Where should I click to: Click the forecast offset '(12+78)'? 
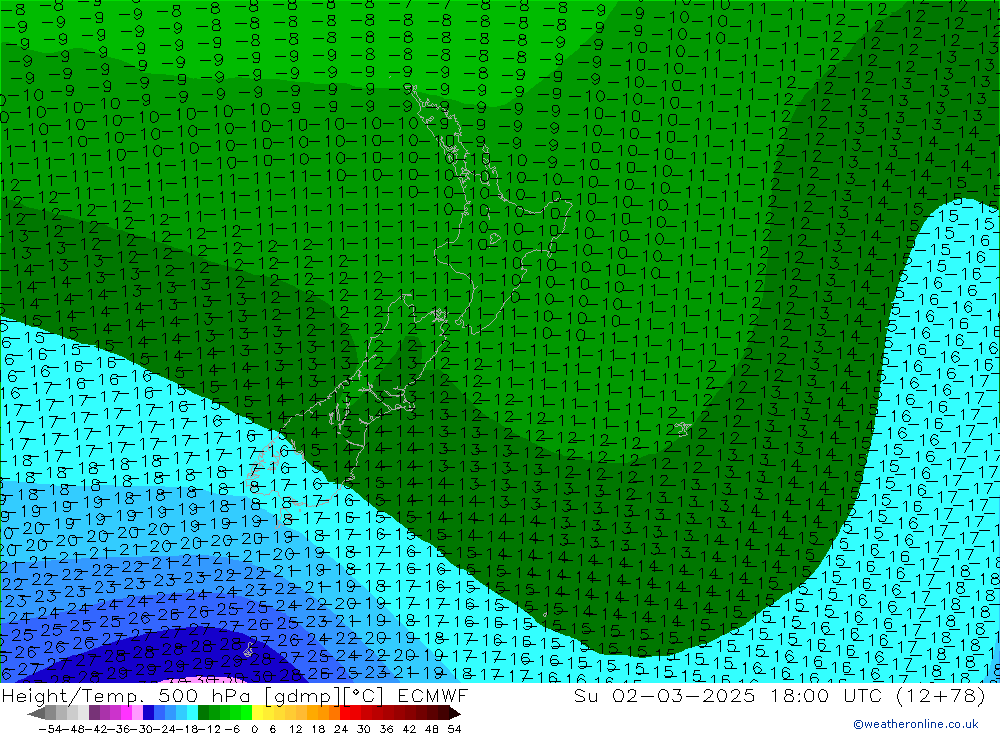click(941, 695)
